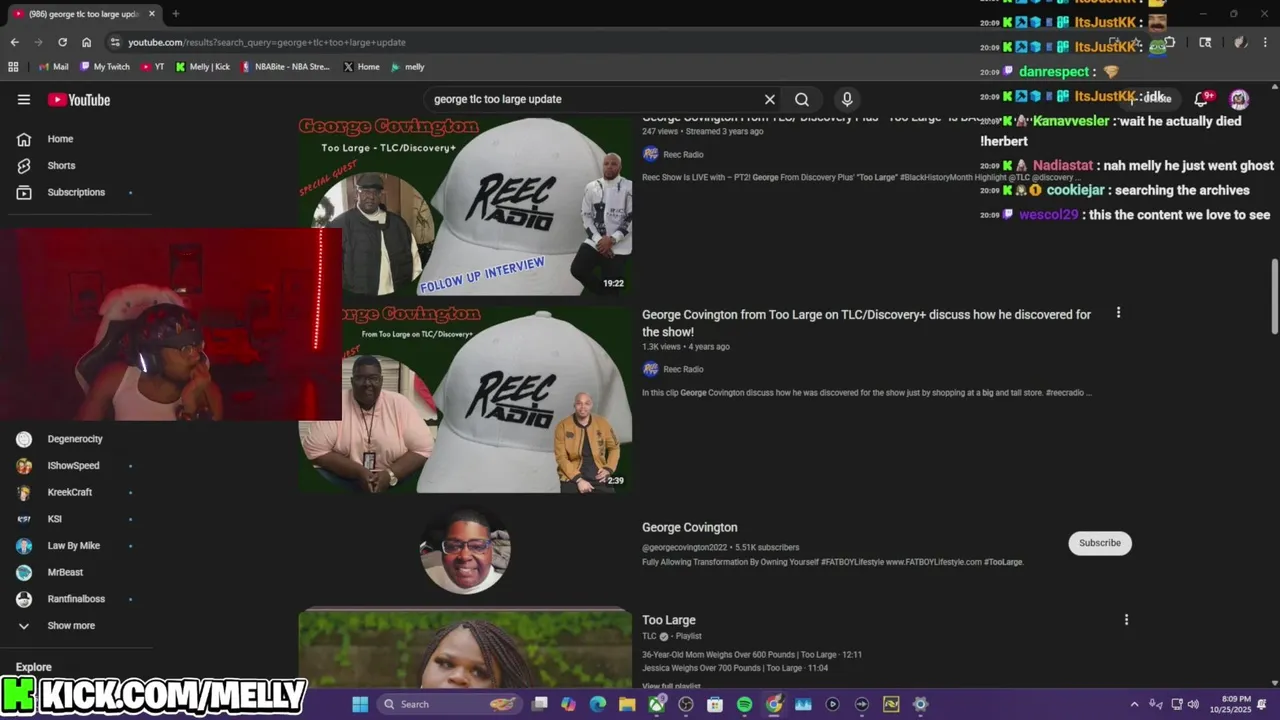1280x720 pixels.
Task: Open Windows Start menu
Action: [360, 704]
